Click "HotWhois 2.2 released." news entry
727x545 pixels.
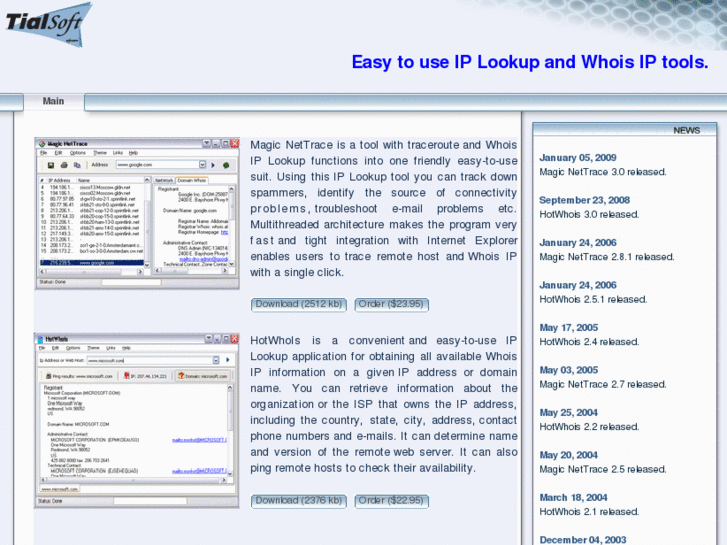click(x=589, y=427)
